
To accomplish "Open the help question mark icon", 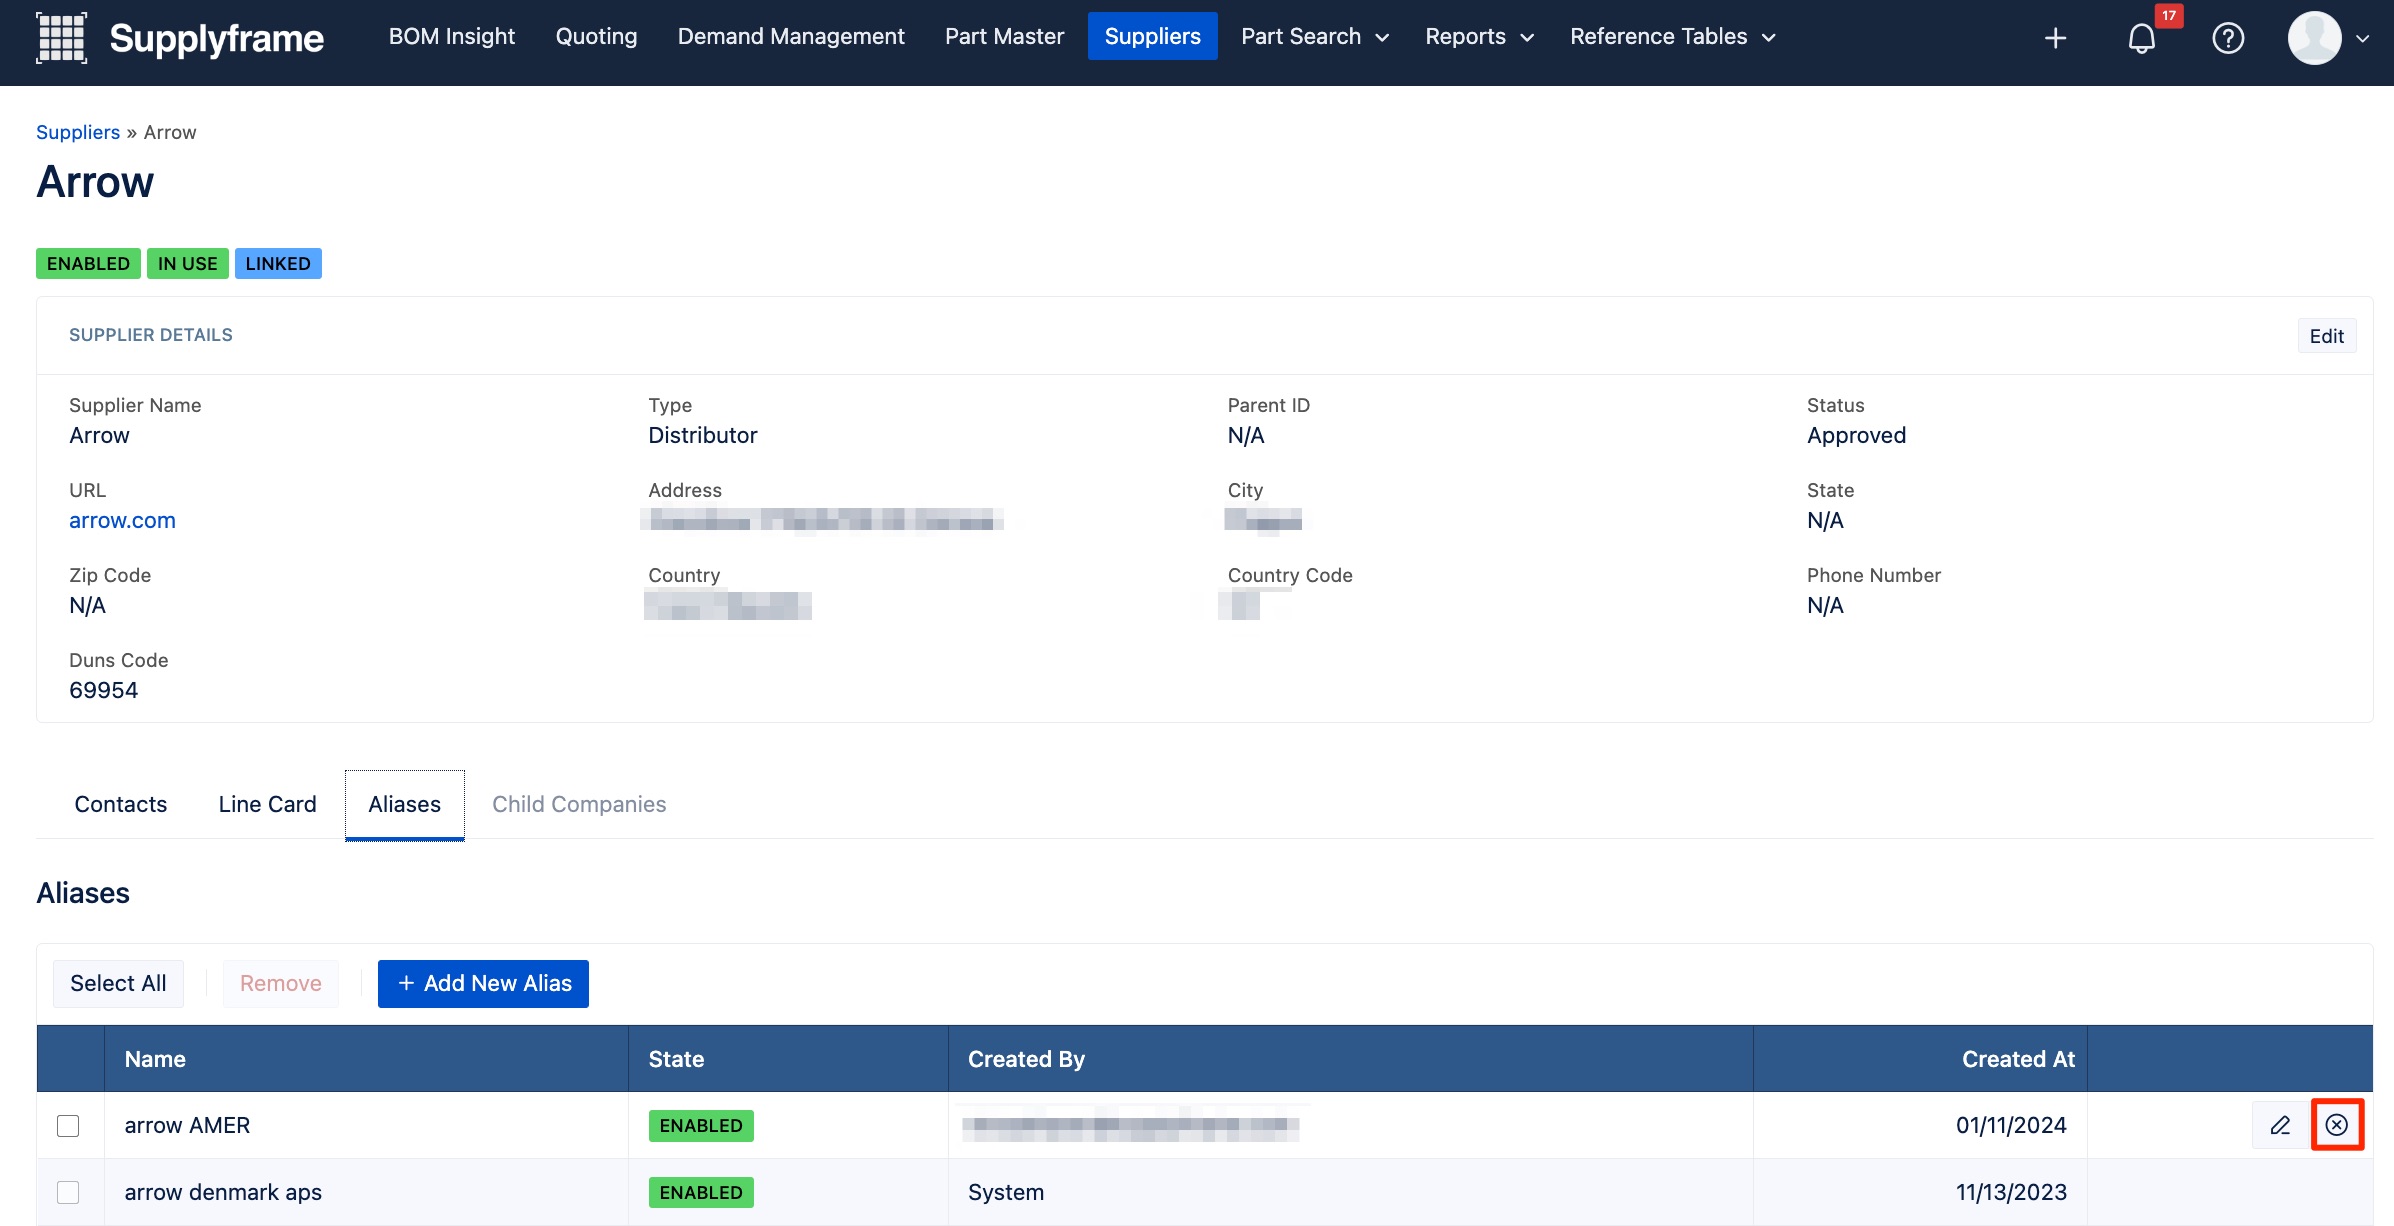I will pos(2228,38).
